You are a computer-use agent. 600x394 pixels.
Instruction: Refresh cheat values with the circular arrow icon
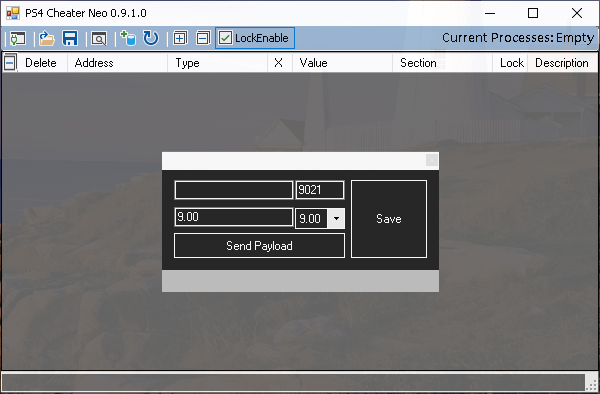[x=151, y=38]
